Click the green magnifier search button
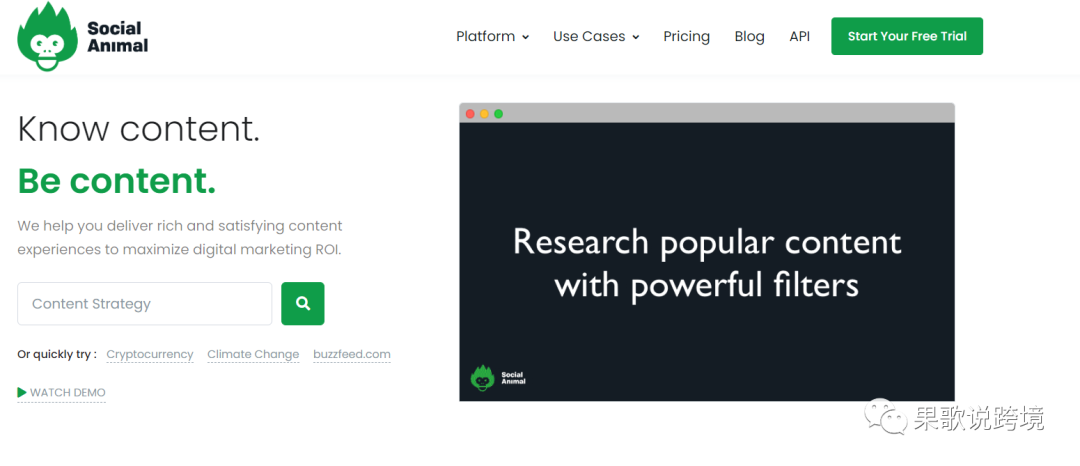Image resolution: width=1080 pixels, height=466 pixels. tap(302, 304)
